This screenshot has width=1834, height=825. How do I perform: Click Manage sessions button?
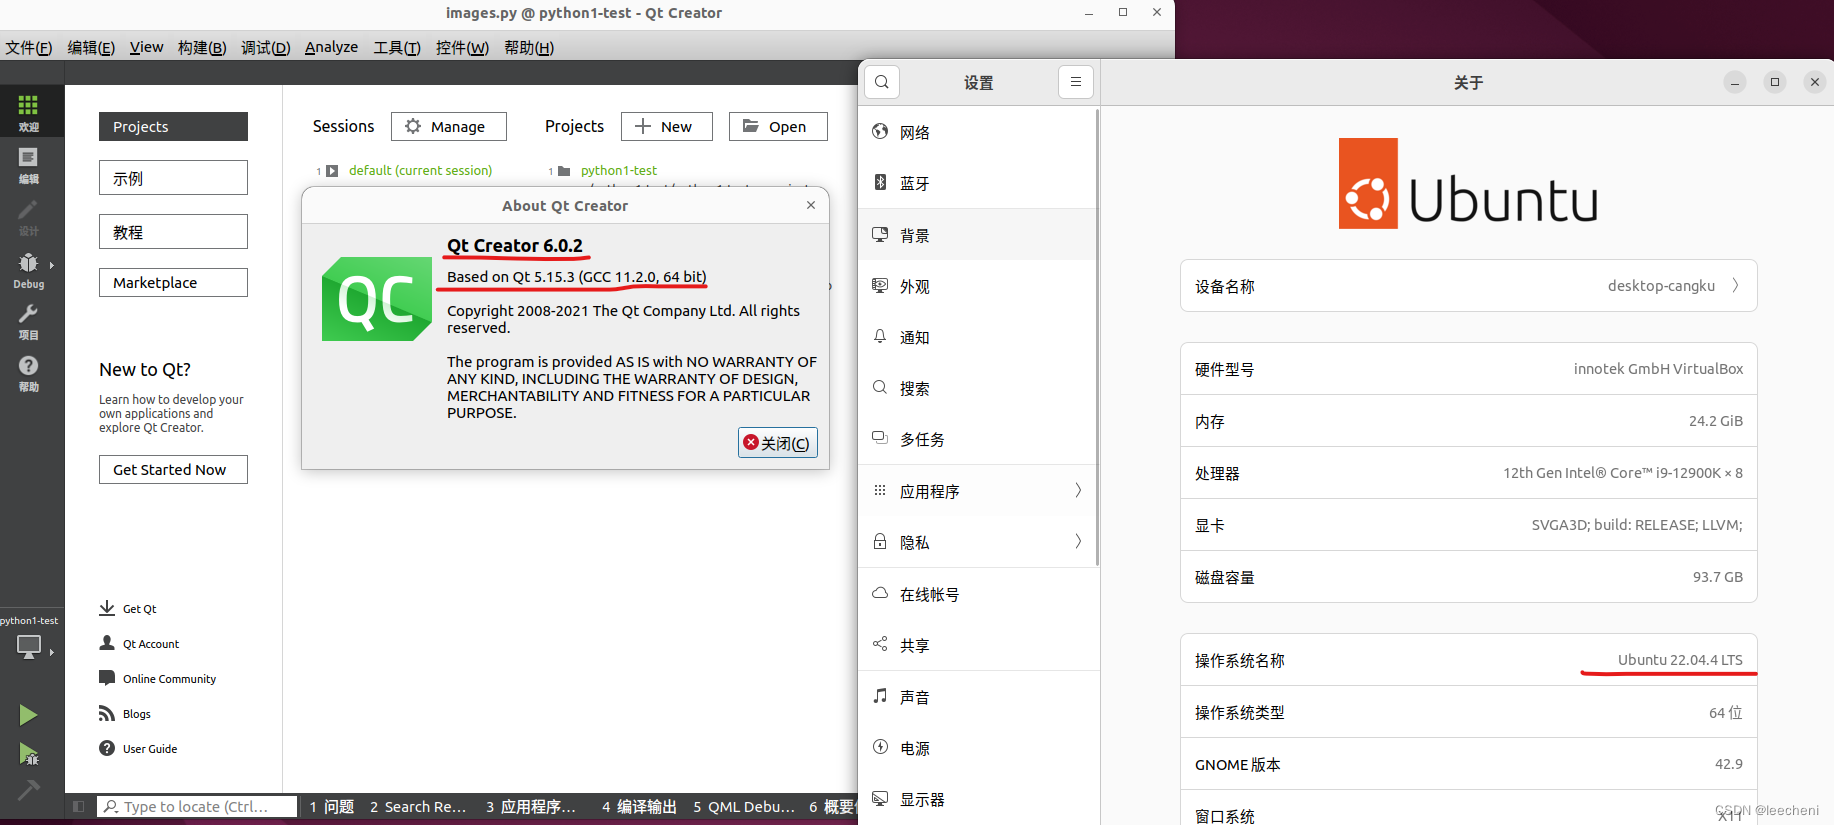click(449, 126)
